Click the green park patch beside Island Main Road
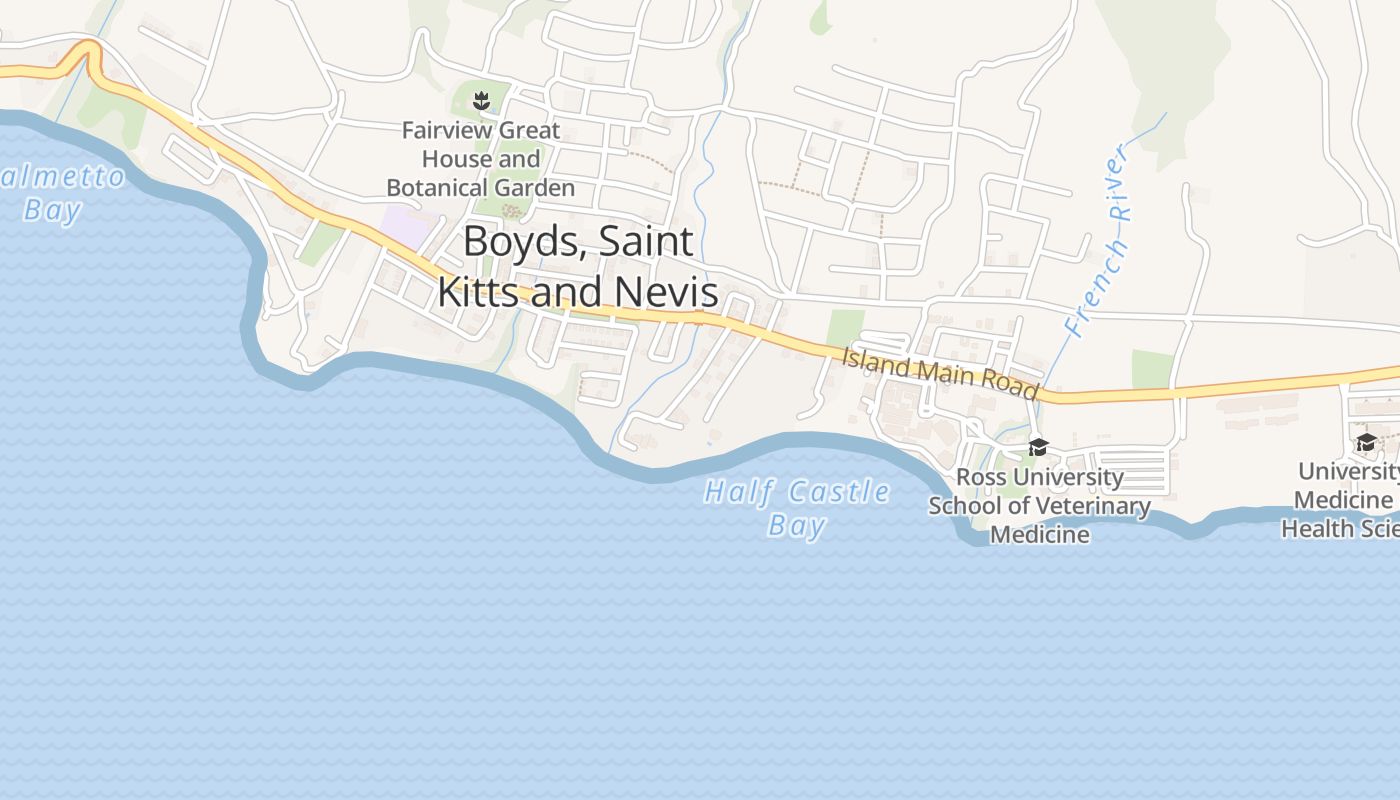This screenshot has width=1400, height=800. 846,329
